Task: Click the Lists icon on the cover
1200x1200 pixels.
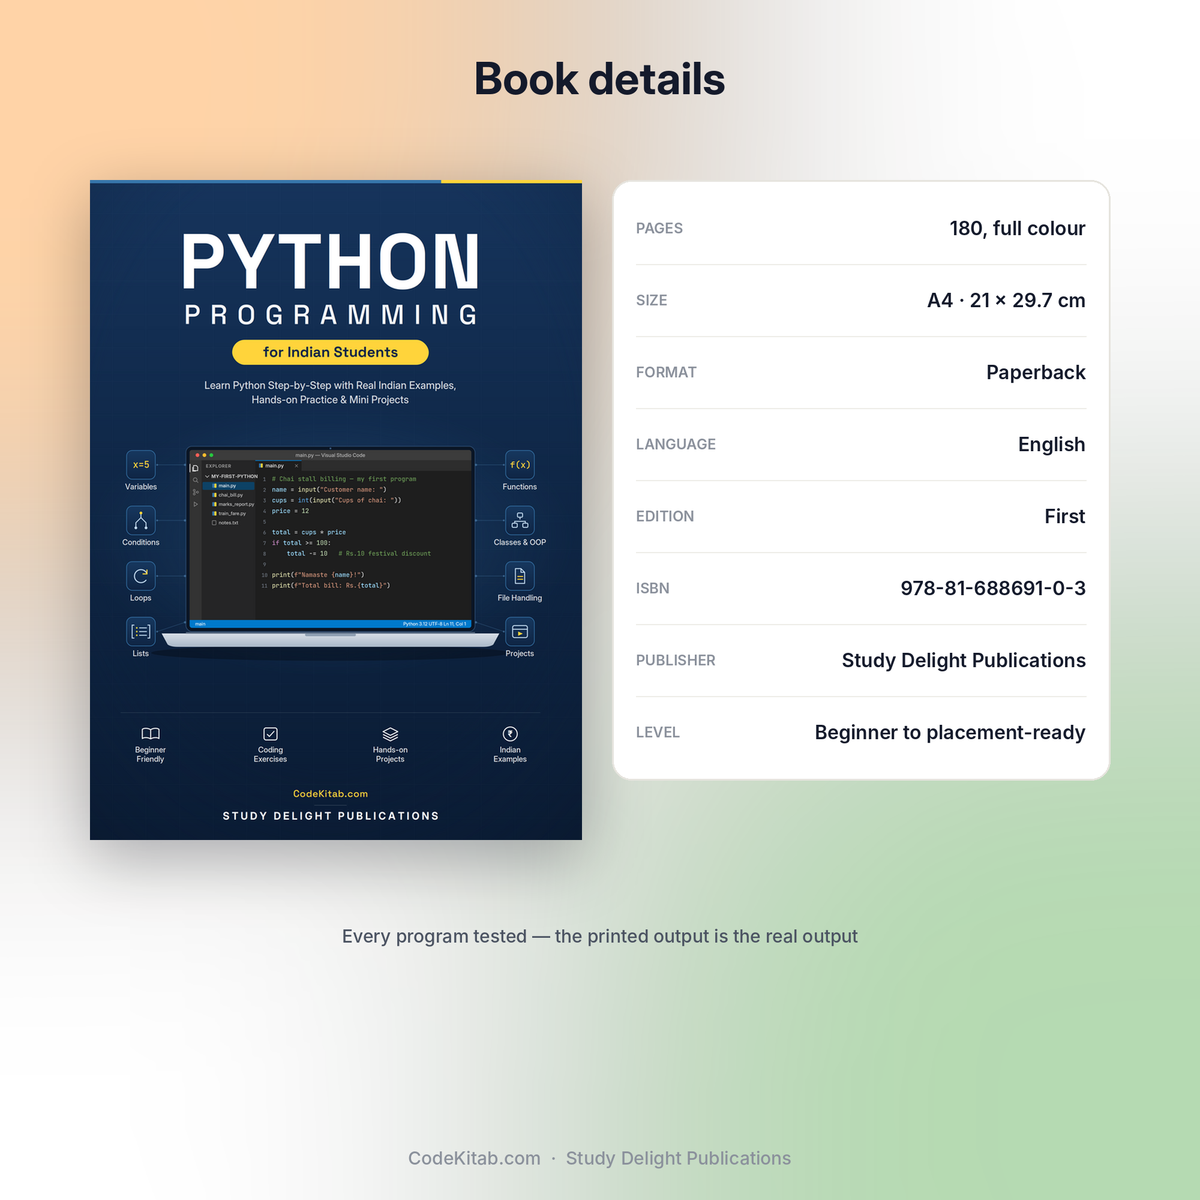Action: click(x=141, y=631)
